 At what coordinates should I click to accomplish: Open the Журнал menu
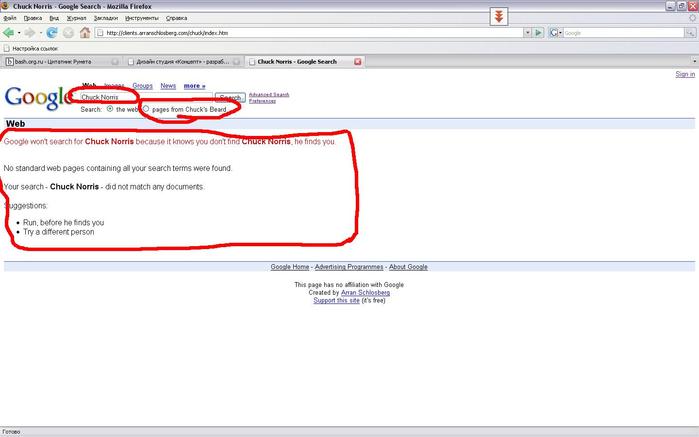tap(76, 18)
